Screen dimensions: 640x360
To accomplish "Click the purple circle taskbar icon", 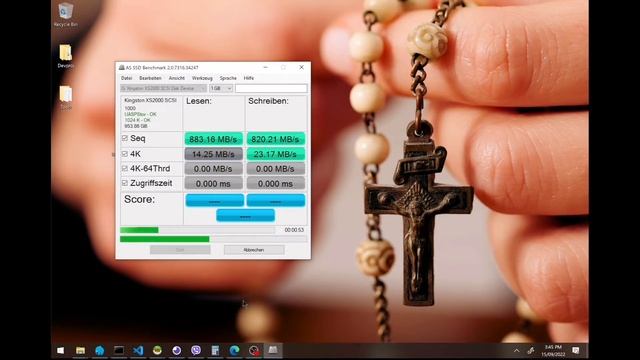I will tap(176, 350).
